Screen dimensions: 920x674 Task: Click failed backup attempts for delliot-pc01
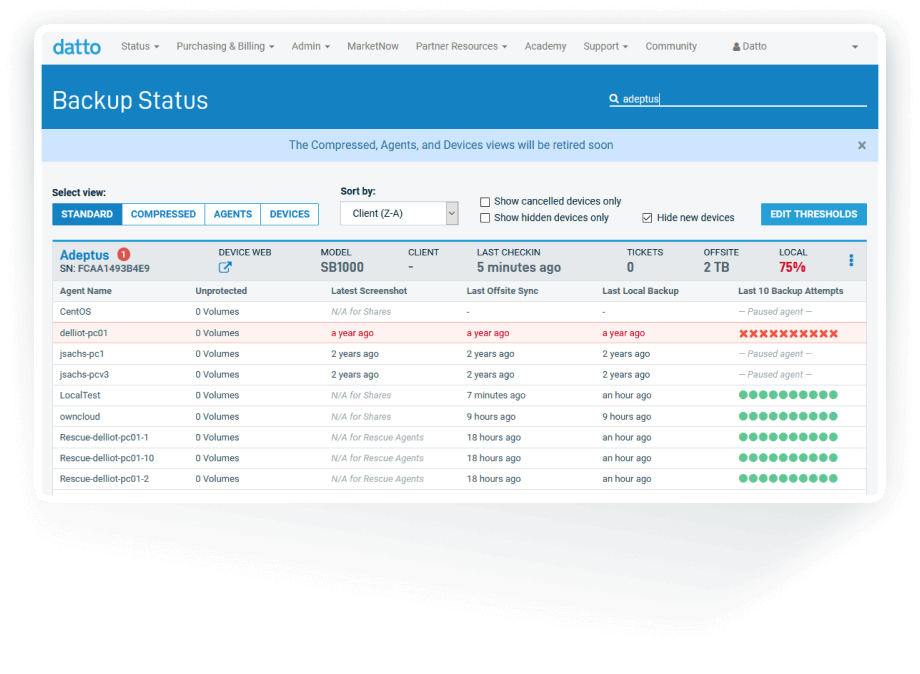point(788,333)
